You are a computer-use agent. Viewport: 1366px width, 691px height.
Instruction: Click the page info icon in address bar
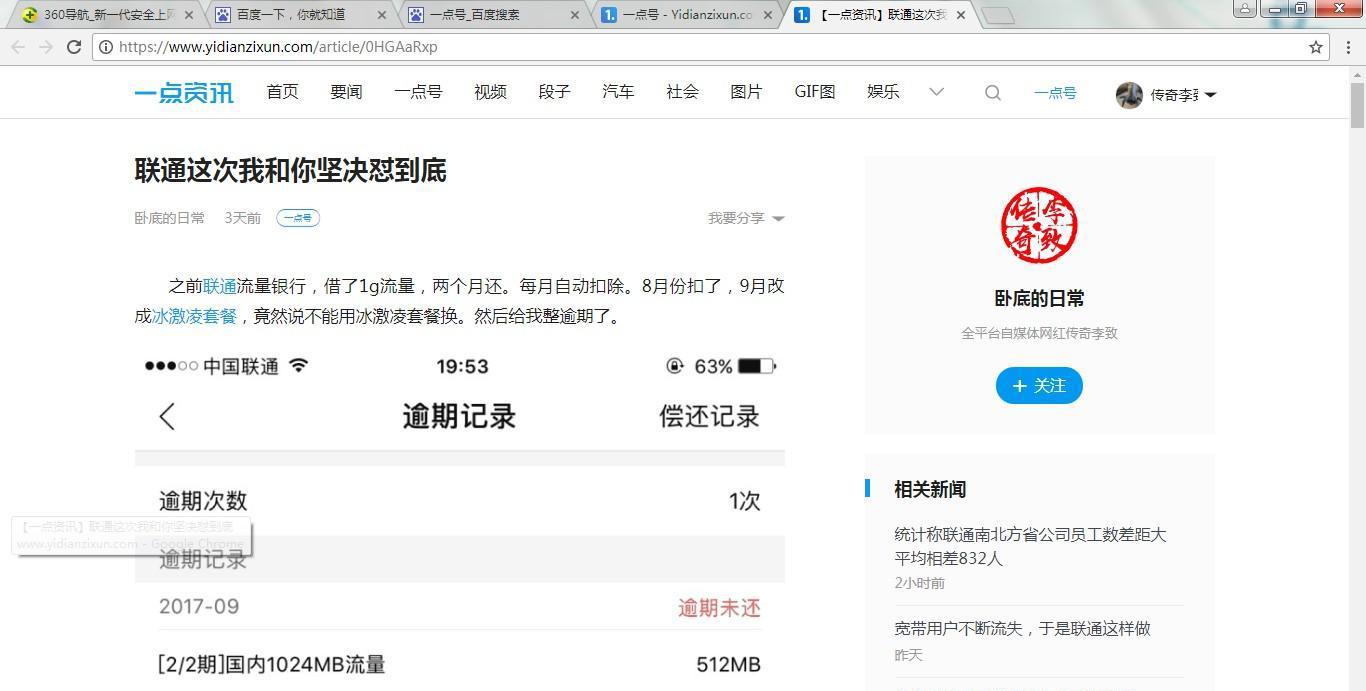(x=106, y=46)
